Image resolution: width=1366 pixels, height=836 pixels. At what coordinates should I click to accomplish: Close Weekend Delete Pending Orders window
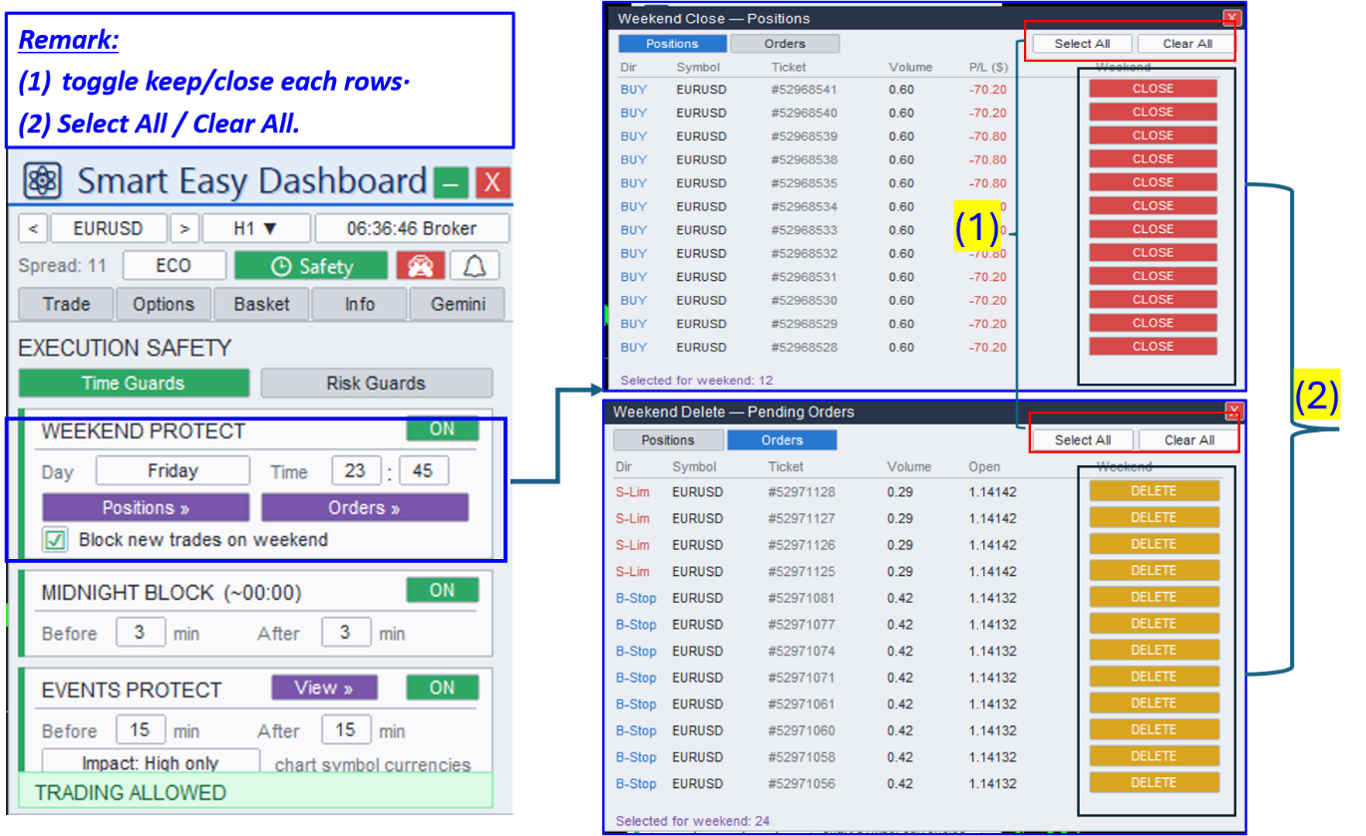1234,411
